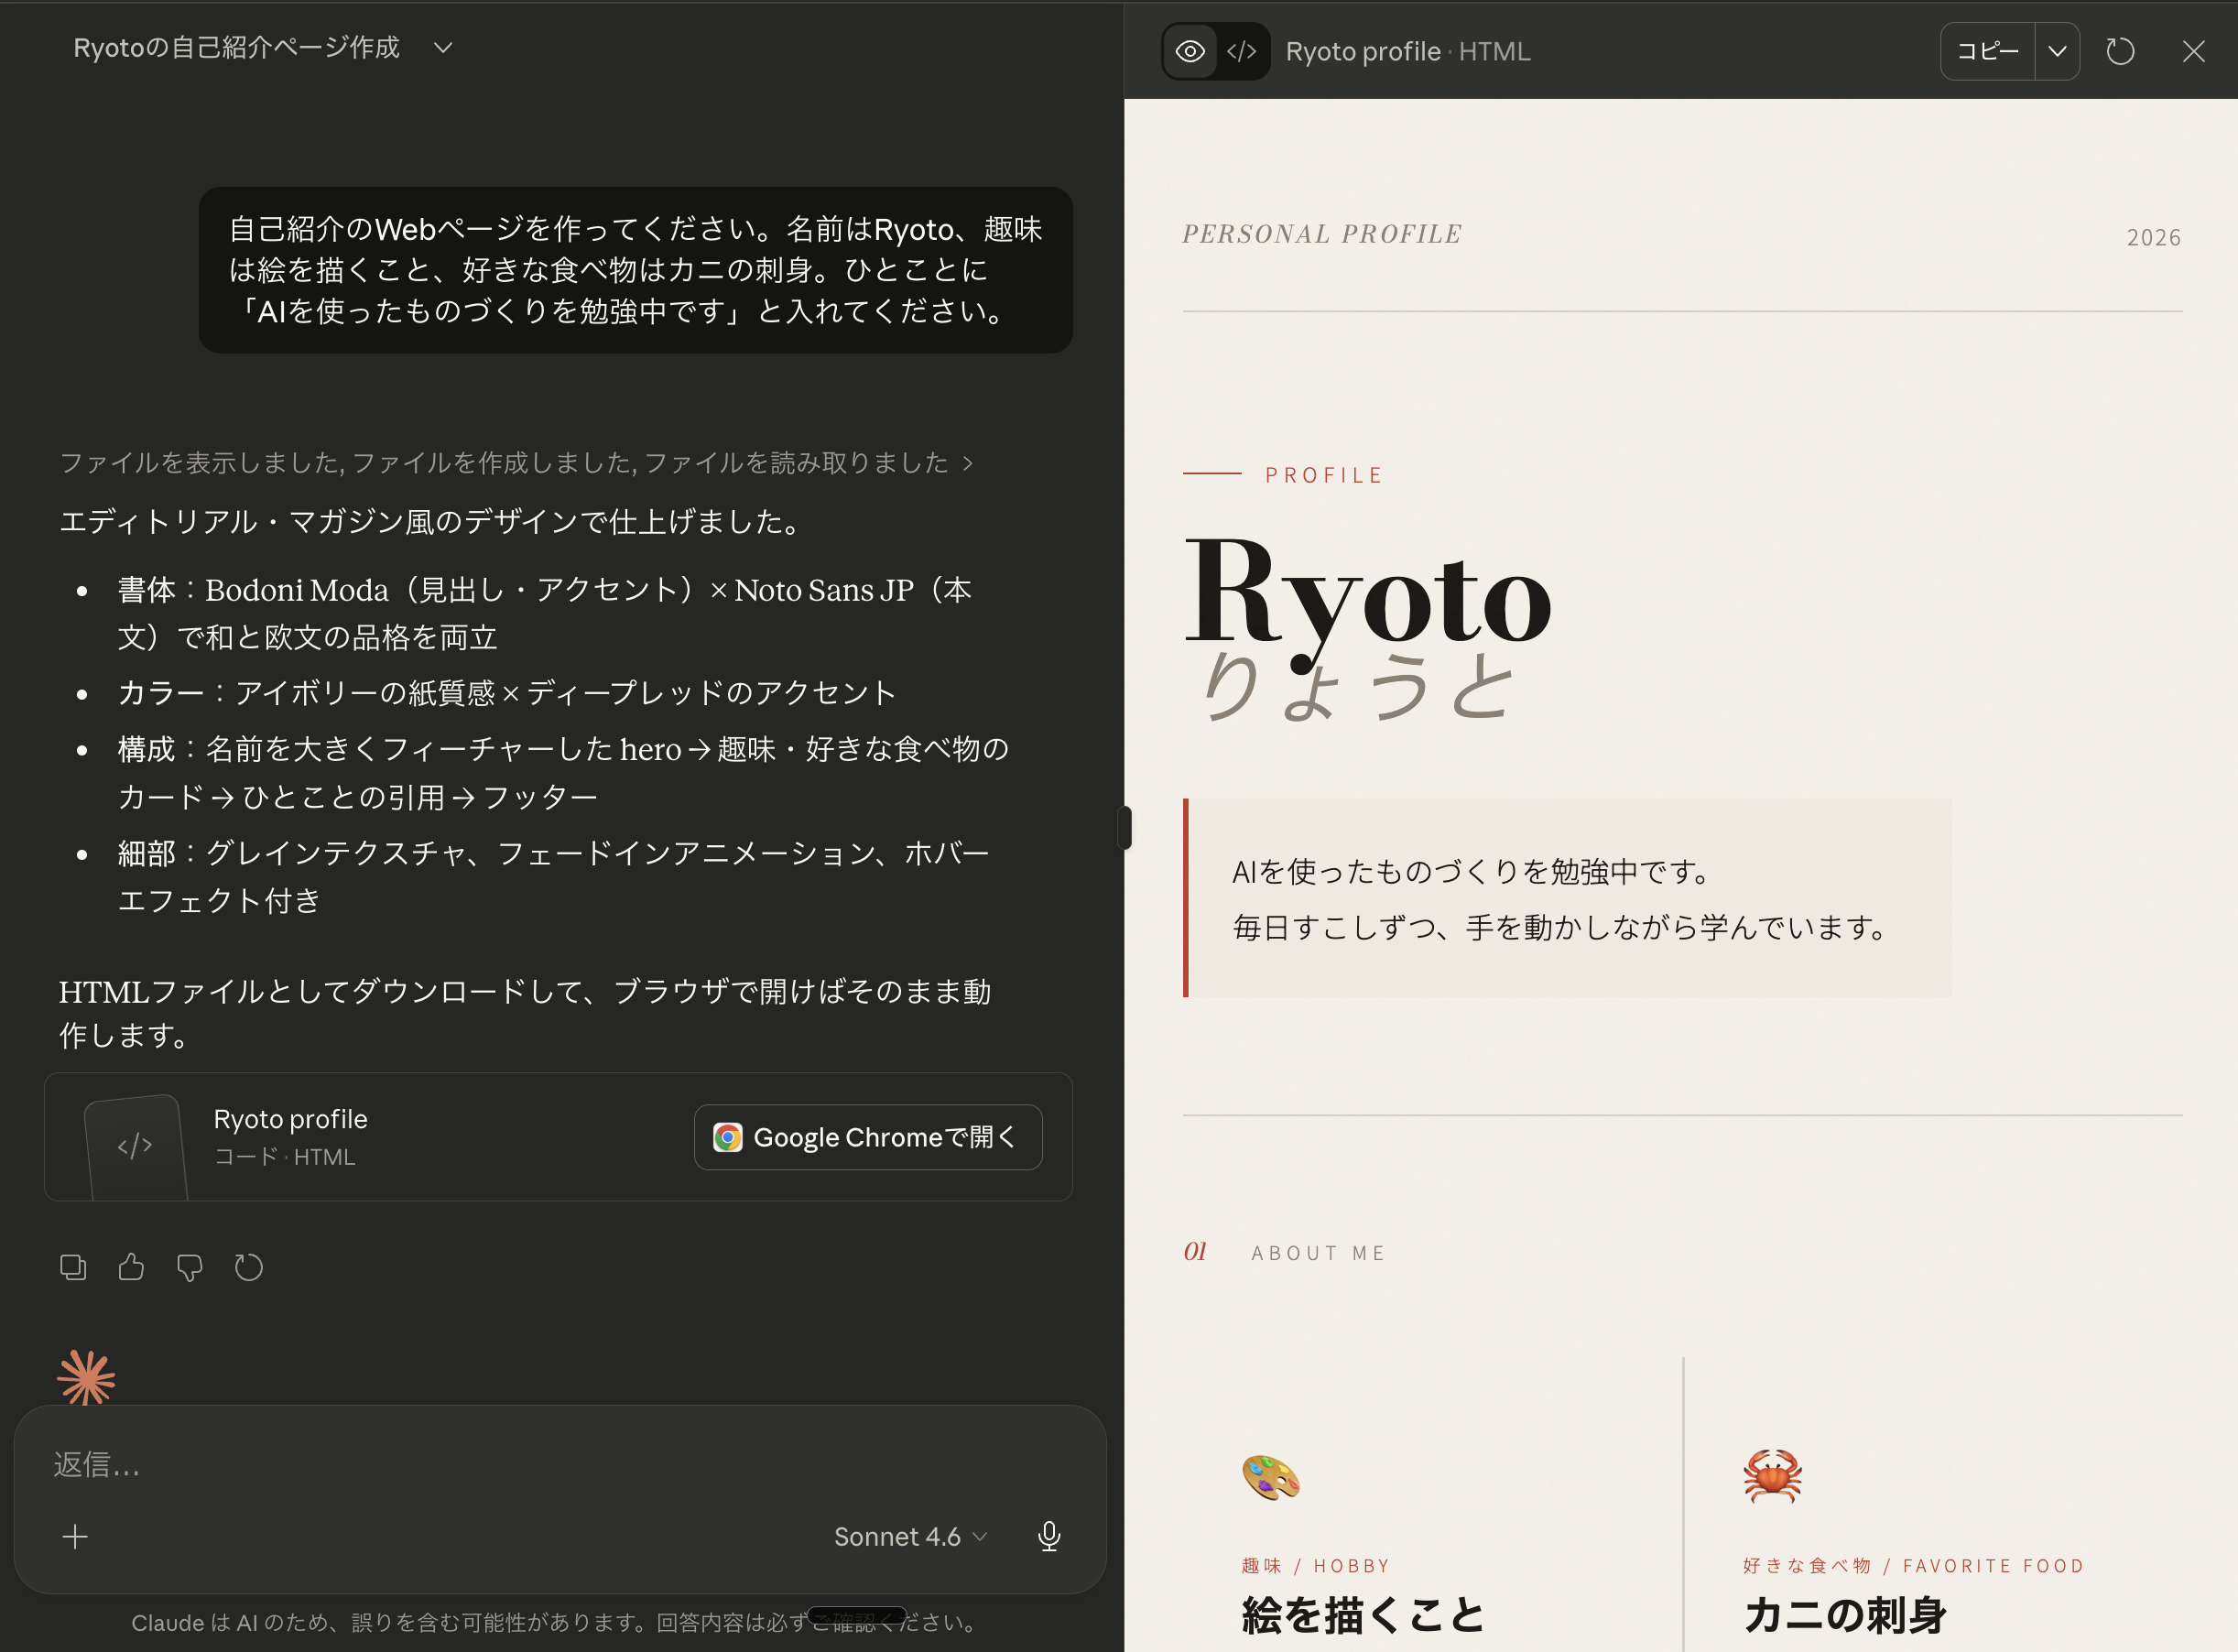Click the panel resize divider handle
The height and width of the screenshot is (1652, 2238).
1125,827
